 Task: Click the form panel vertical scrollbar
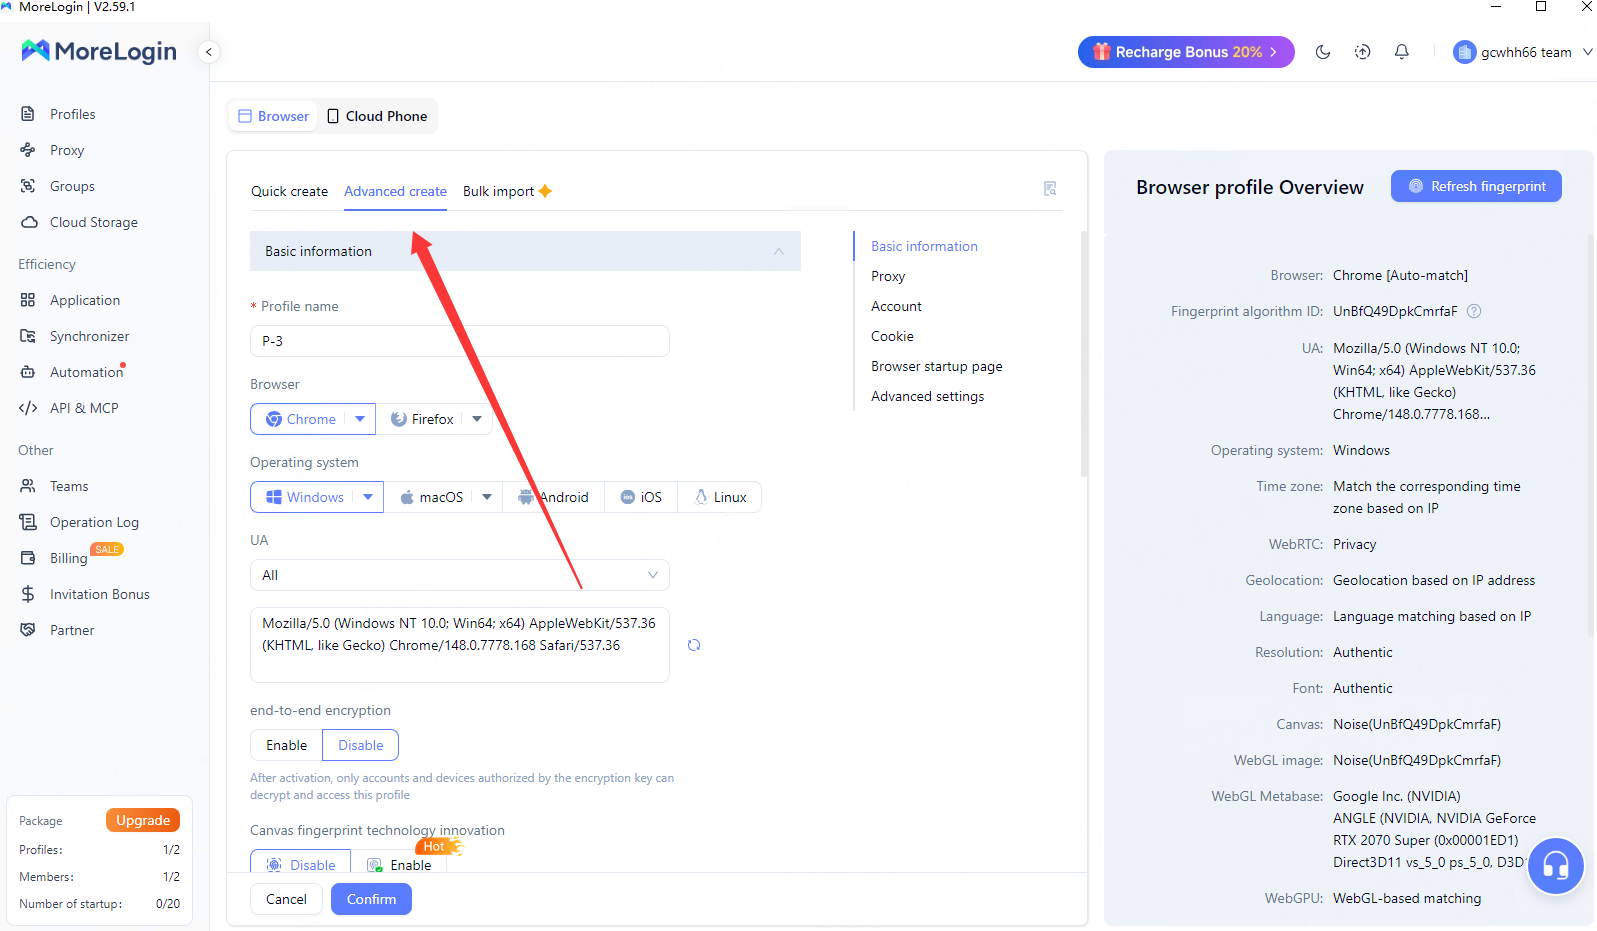pos(1084,353)
